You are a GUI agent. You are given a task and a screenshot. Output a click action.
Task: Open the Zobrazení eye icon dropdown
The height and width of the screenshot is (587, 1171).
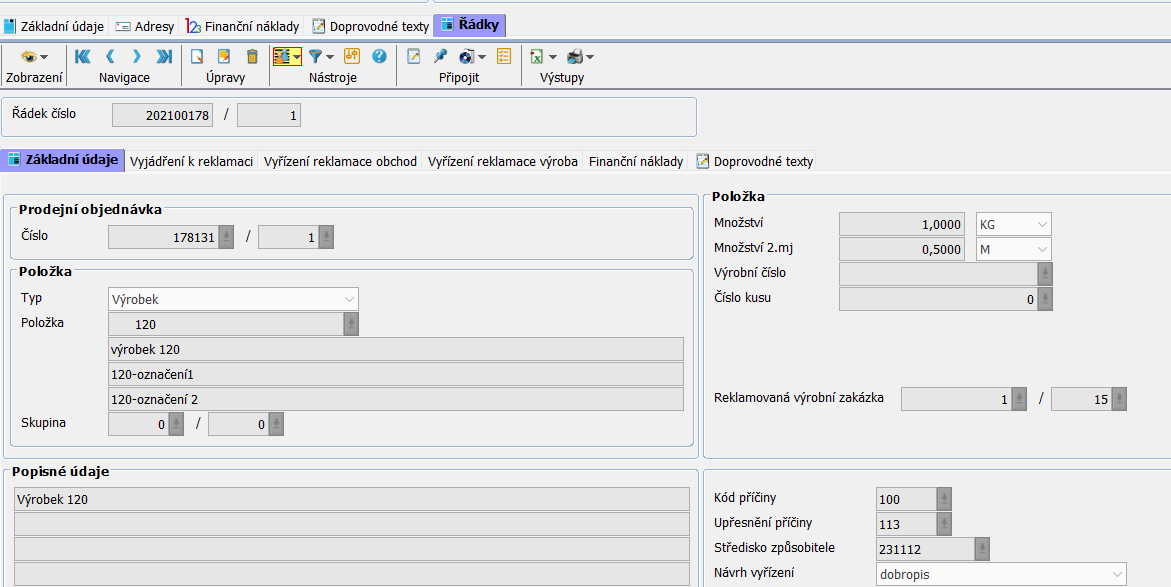tap(34, 57)
